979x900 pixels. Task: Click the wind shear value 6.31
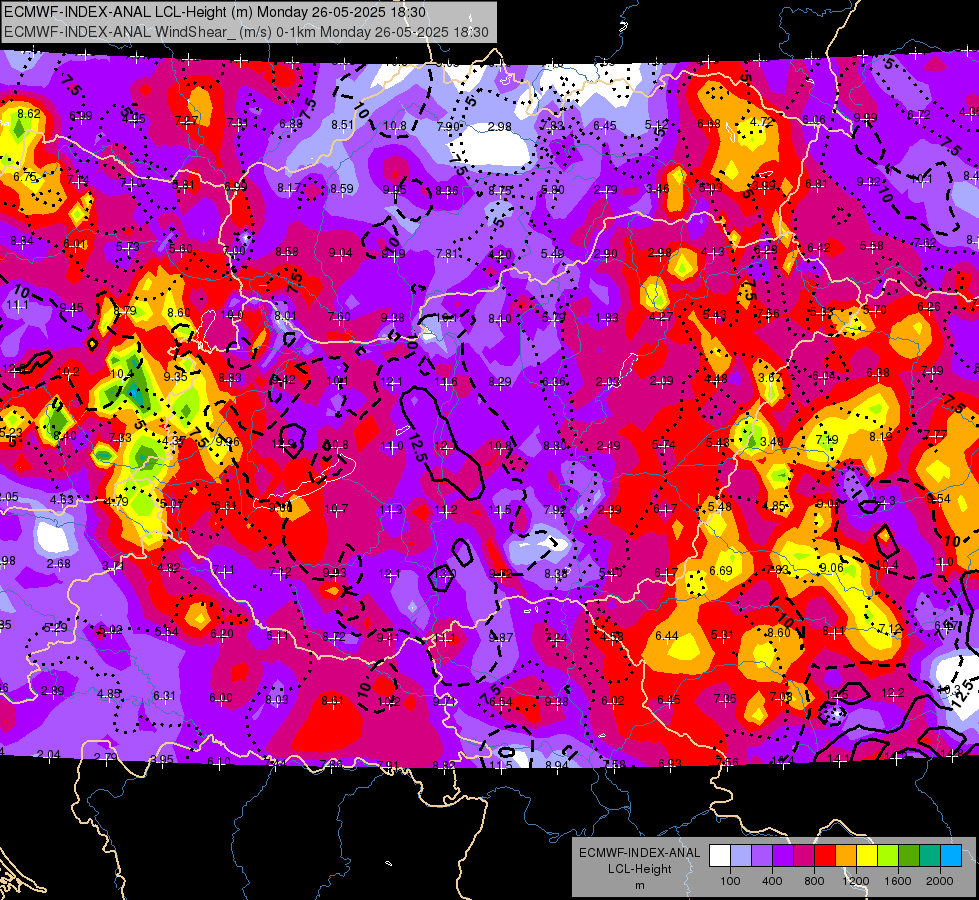coord(164,695)
